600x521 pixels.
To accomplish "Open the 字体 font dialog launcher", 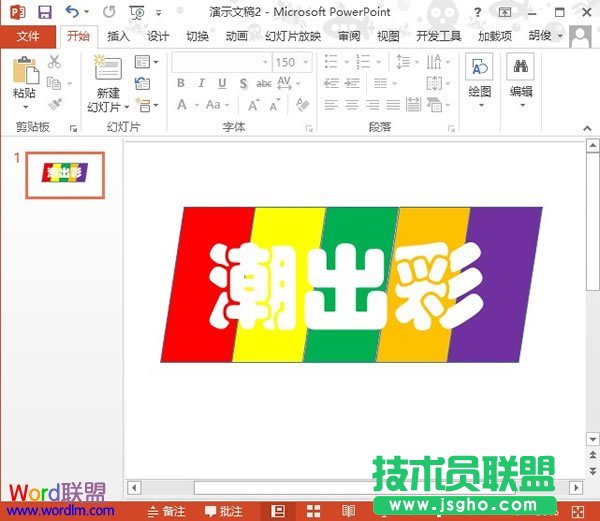I will click(309, 129).
